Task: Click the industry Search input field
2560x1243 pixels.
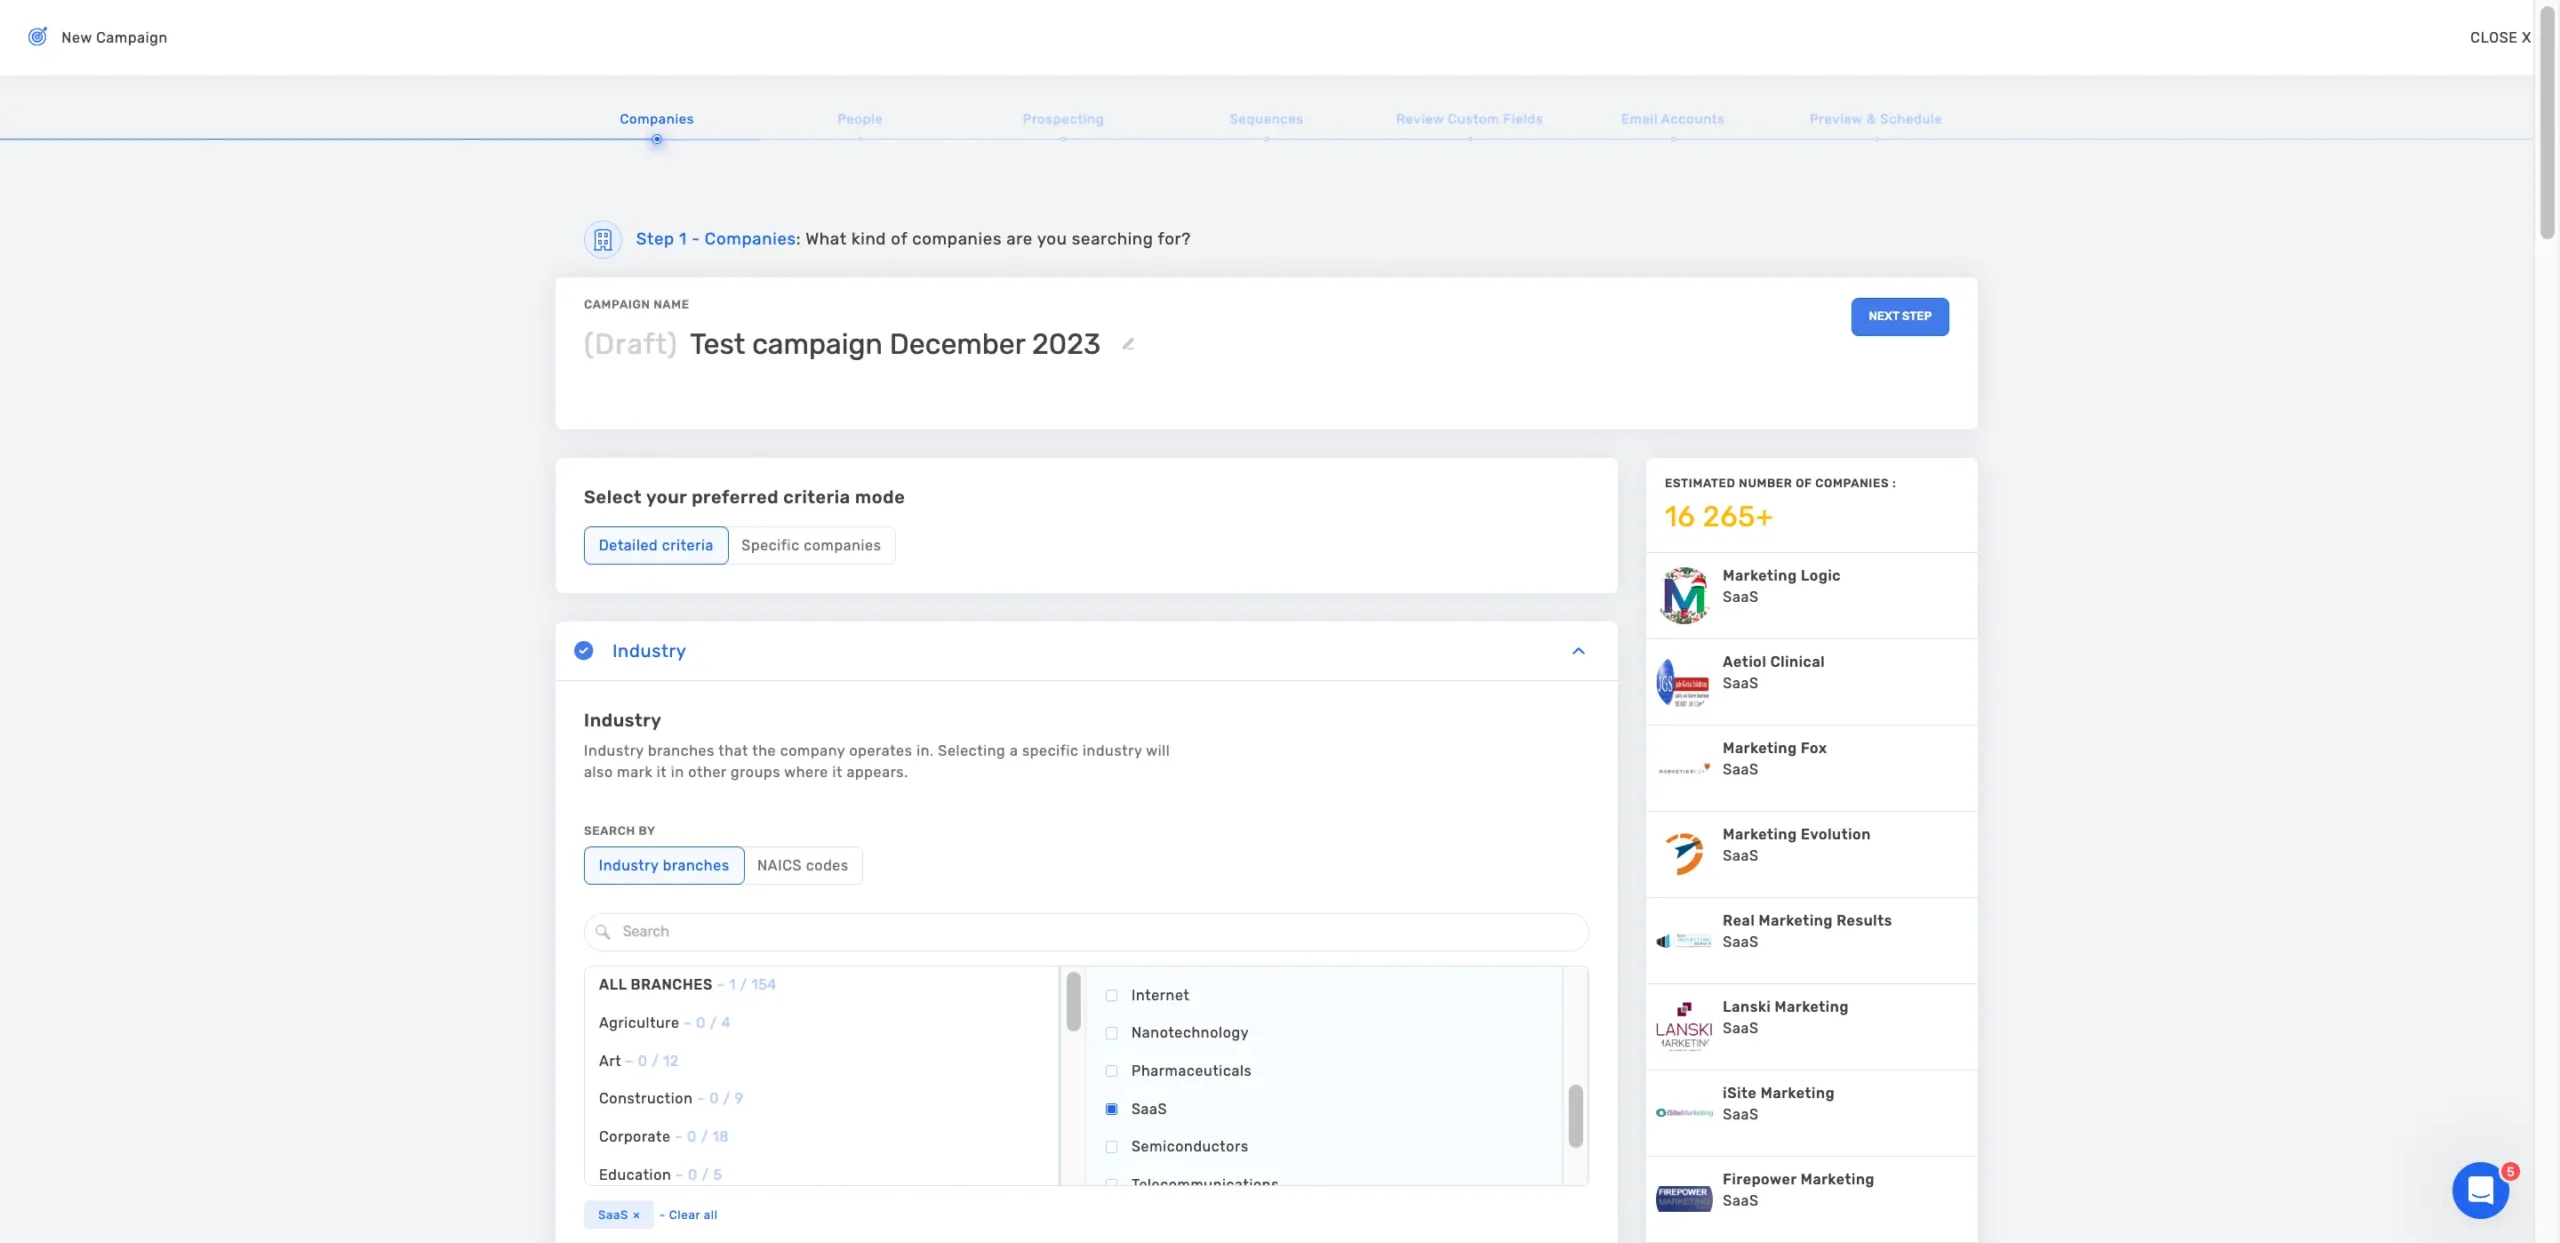Action: (1085, 931)
